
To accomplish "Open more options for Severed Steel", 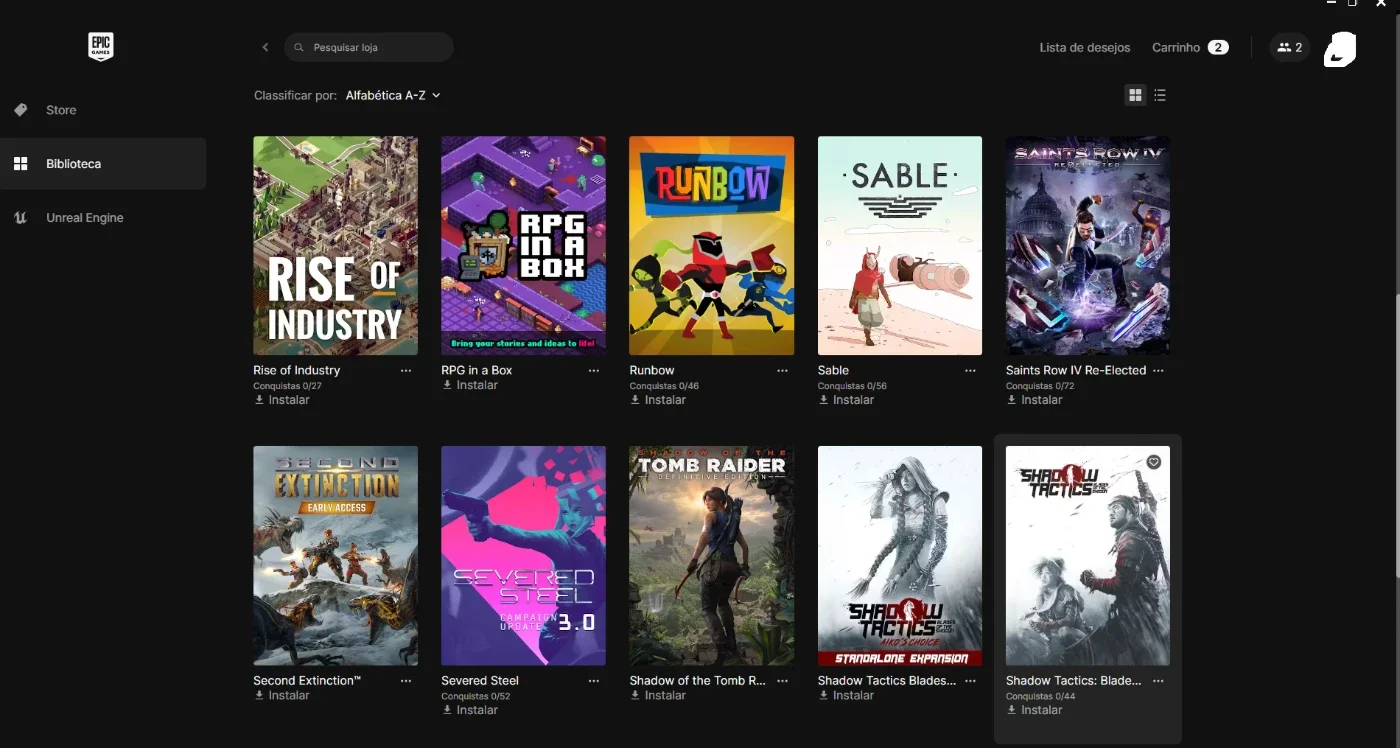I will (x=594, y=680).
